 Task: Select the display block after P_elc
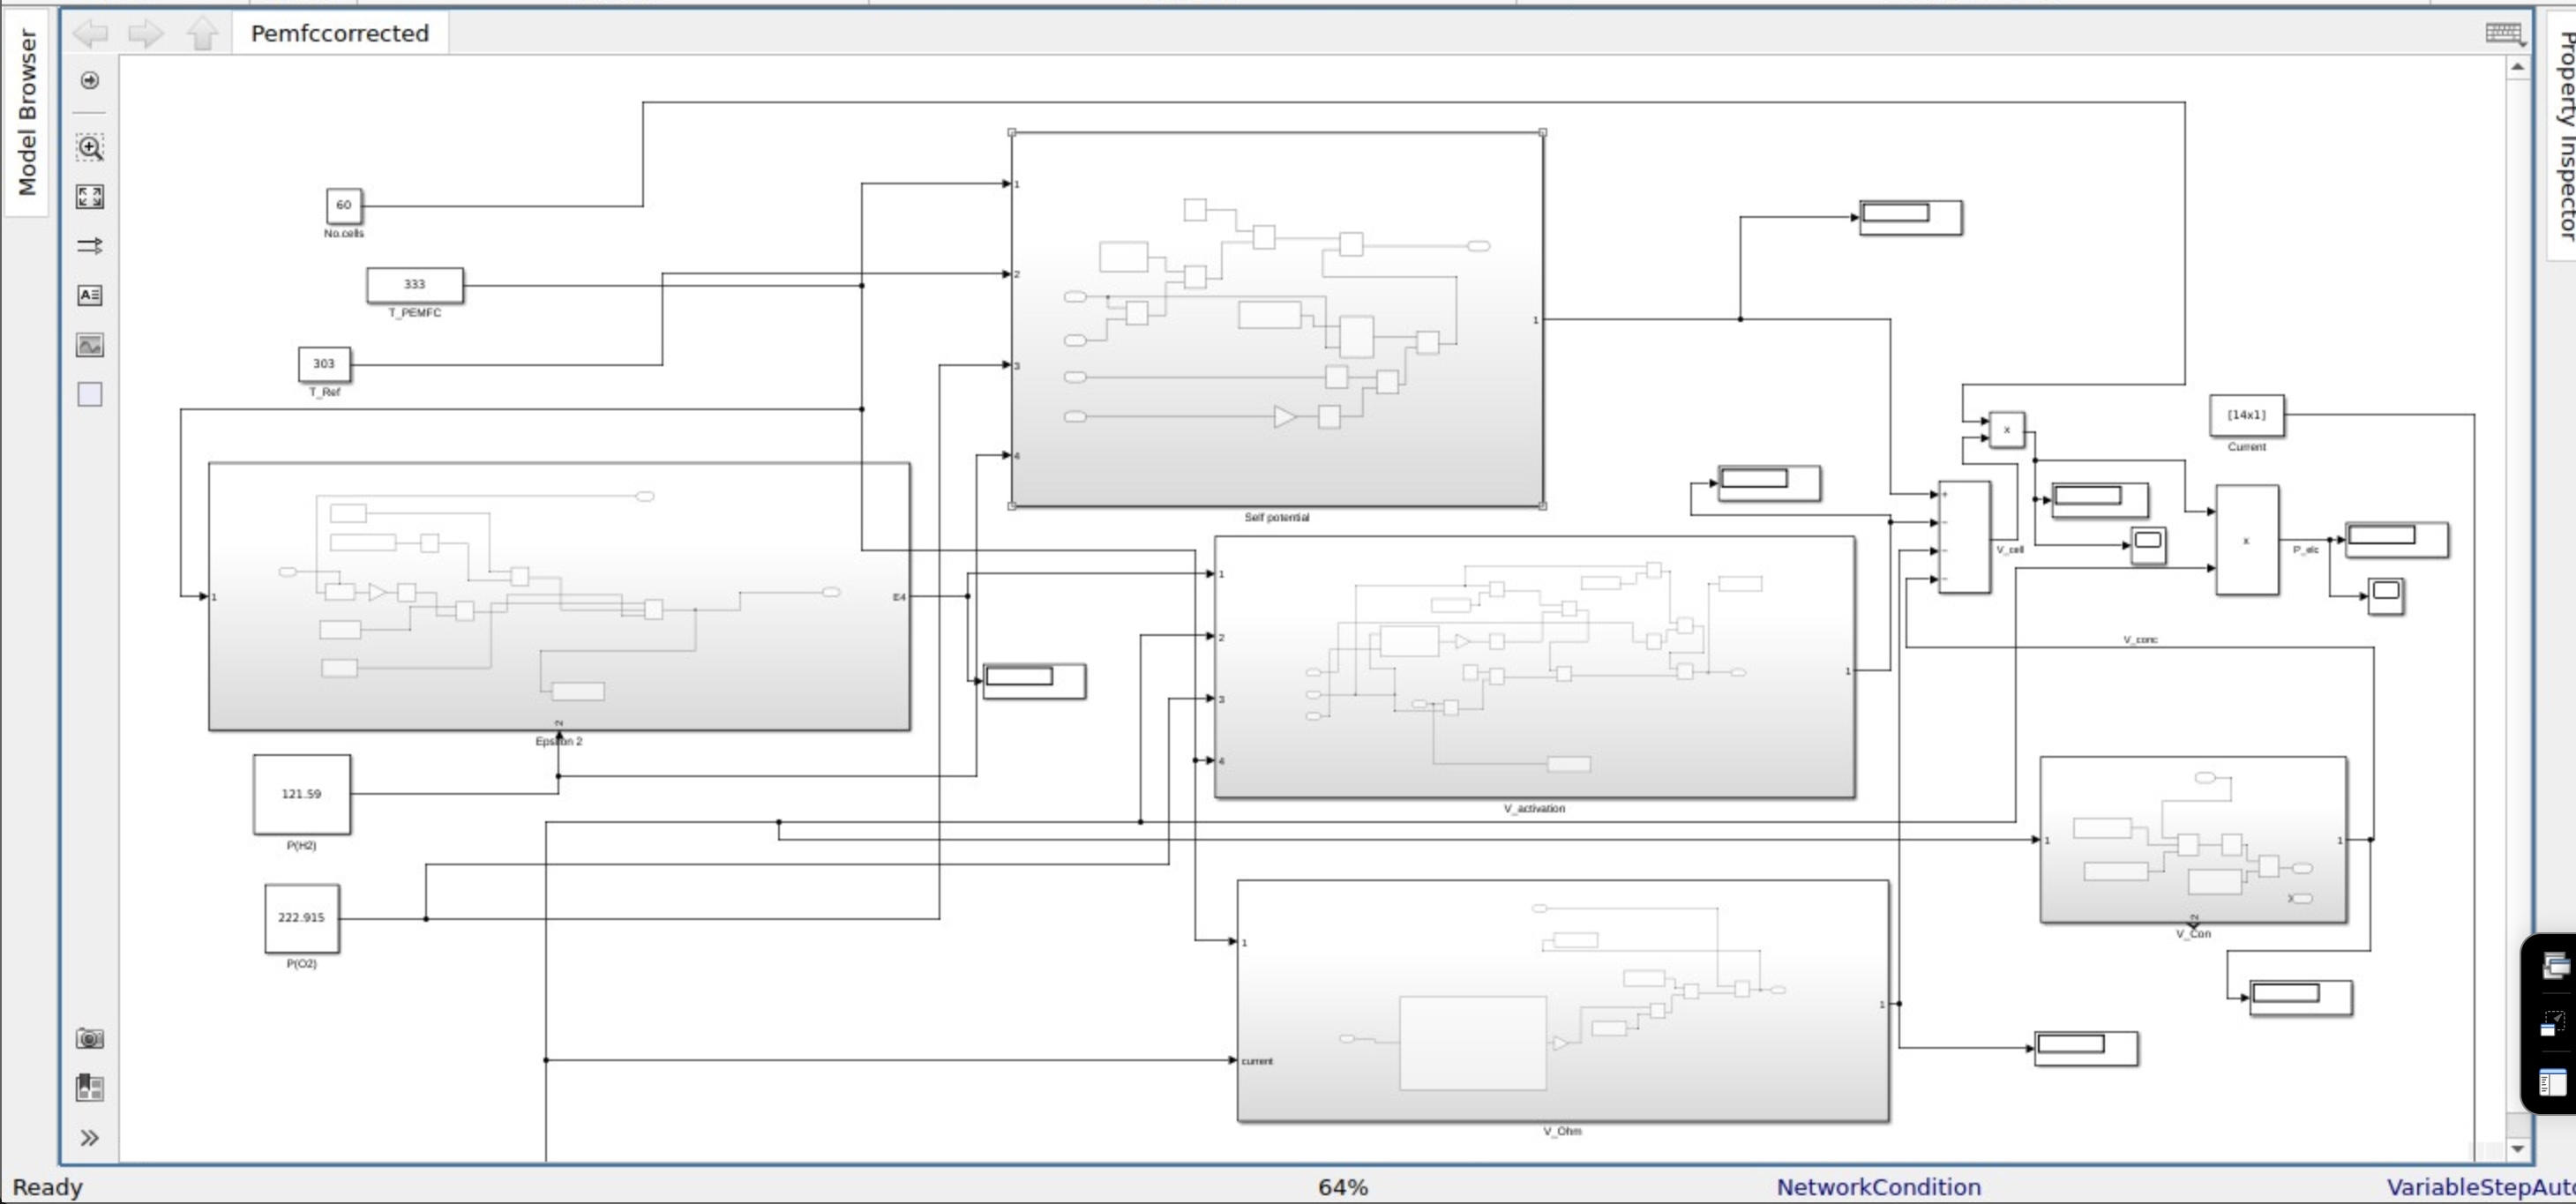(x=2397, y=540)
